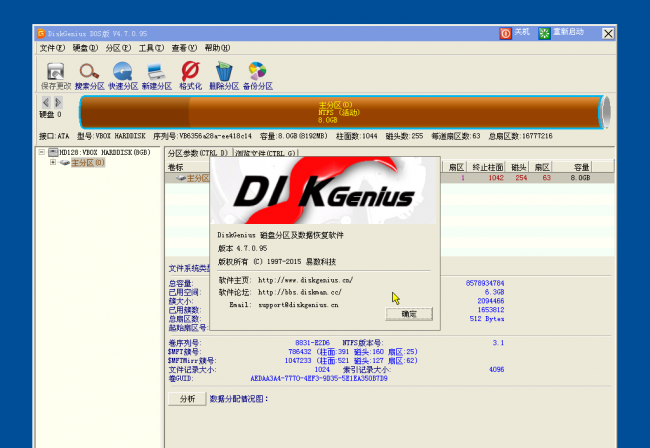Click the 版本 4.7.0.95 version text
The width and height of the screenshot is (650, 448).
pos(243,248)
